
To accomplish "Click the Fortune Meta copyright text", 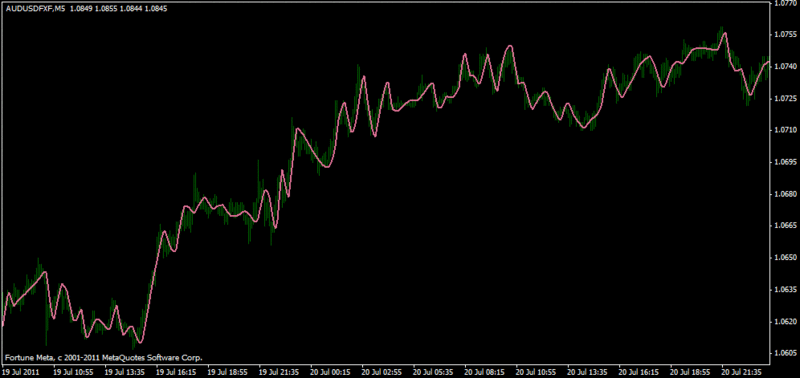I will [x=104, y=358].
